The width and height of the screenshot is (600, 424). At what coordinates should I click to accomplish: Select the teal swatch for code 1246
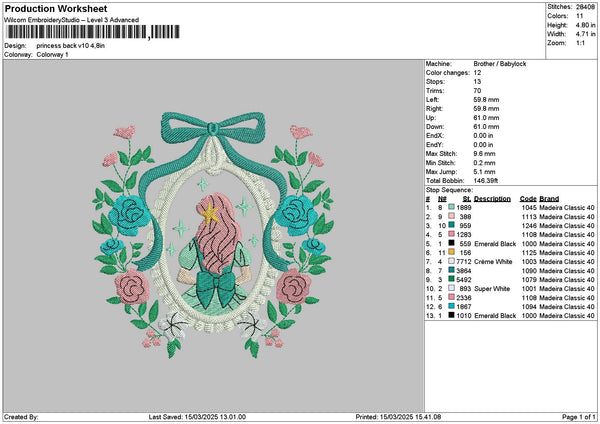(451, 225)
